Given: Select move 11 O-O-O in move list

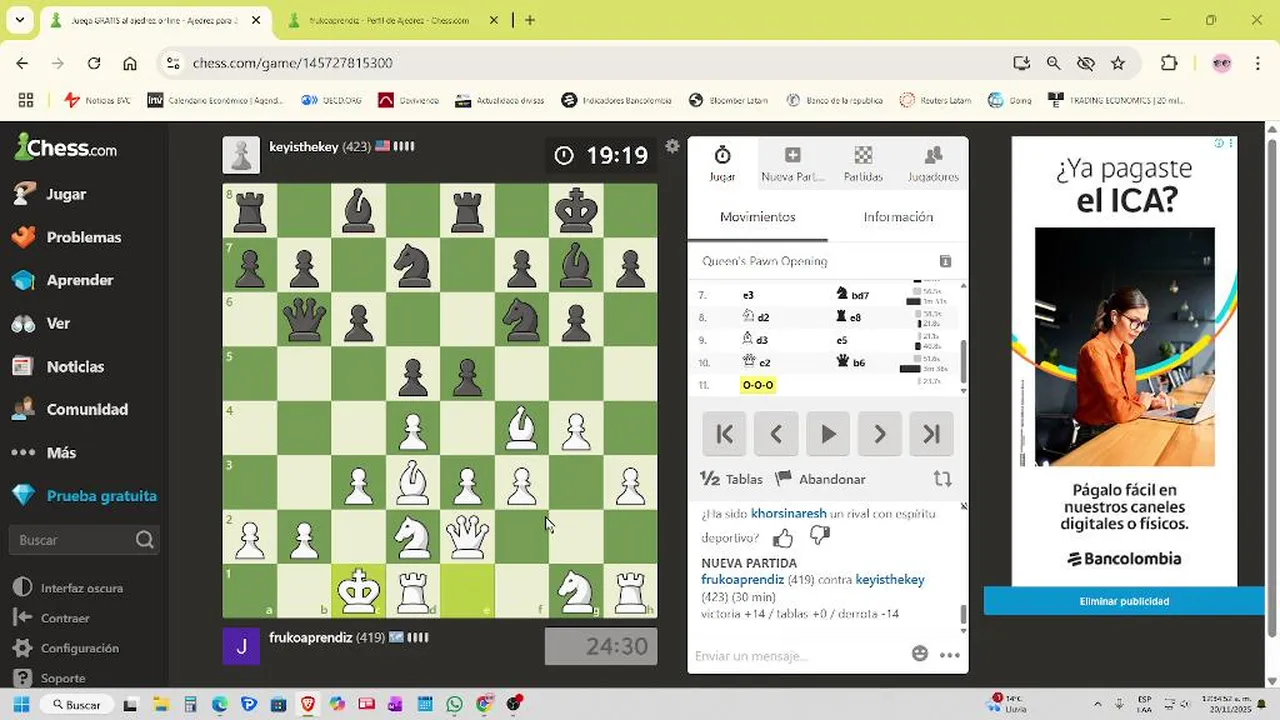Looking at the screenshot, I should point(757,385).
